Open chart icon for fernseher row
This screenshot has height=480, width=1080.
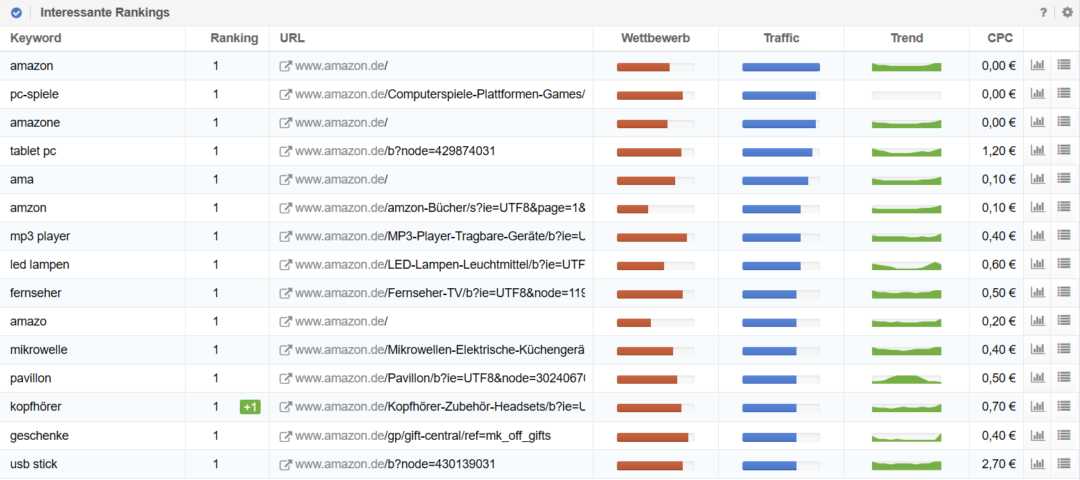[1037, 293]
